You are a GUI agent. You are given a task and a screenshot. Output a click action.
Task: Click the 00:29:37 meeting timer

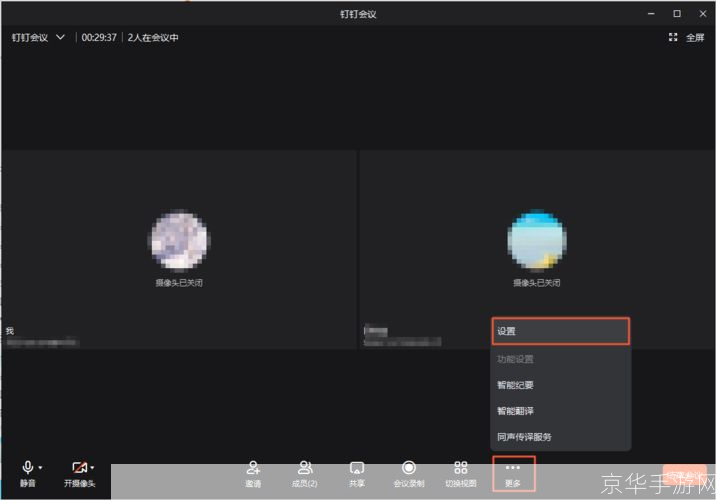pos(99,37)
